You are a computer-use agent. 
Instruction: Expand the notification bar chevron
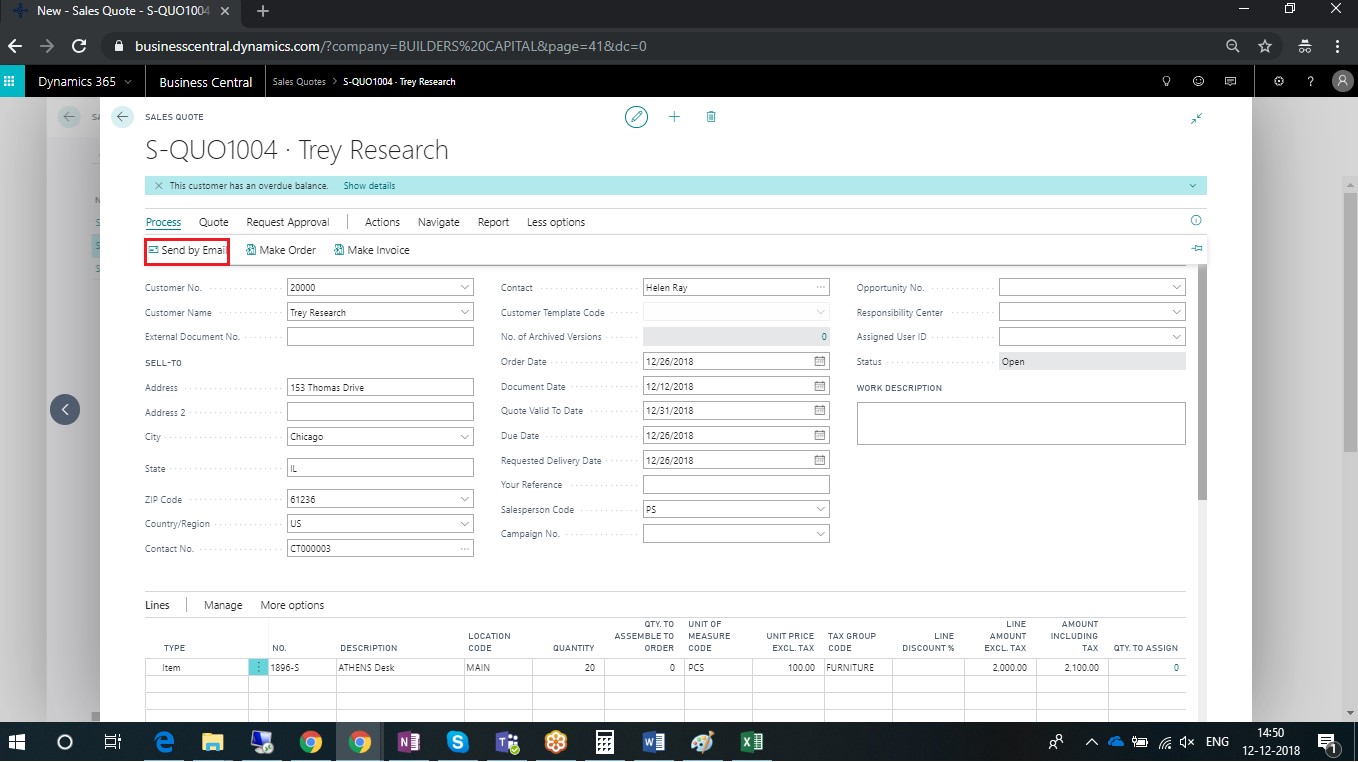pos(1192,186)
